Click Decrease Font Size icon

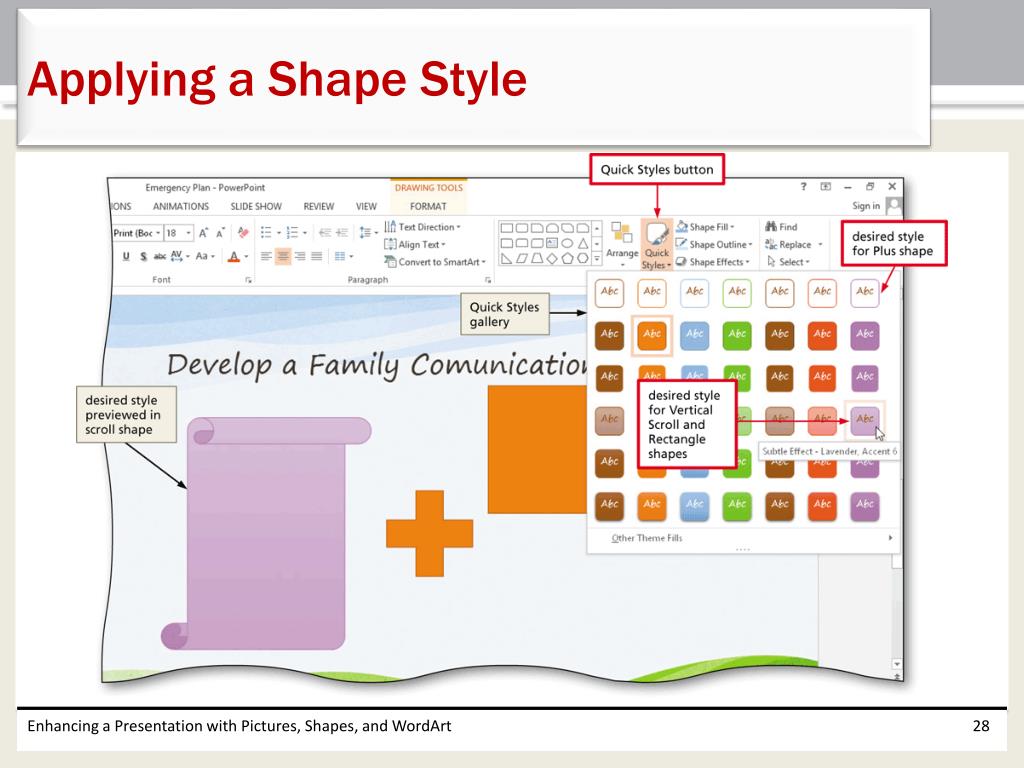click(221, 233)
